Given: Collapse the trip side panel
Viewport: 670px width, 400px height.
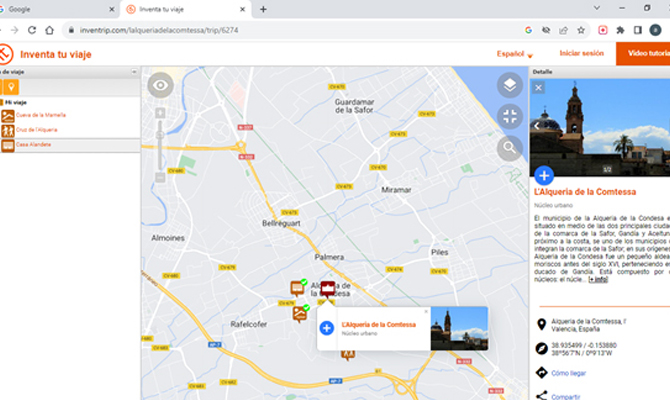Looking at the screenshot, I should point(134,72).
